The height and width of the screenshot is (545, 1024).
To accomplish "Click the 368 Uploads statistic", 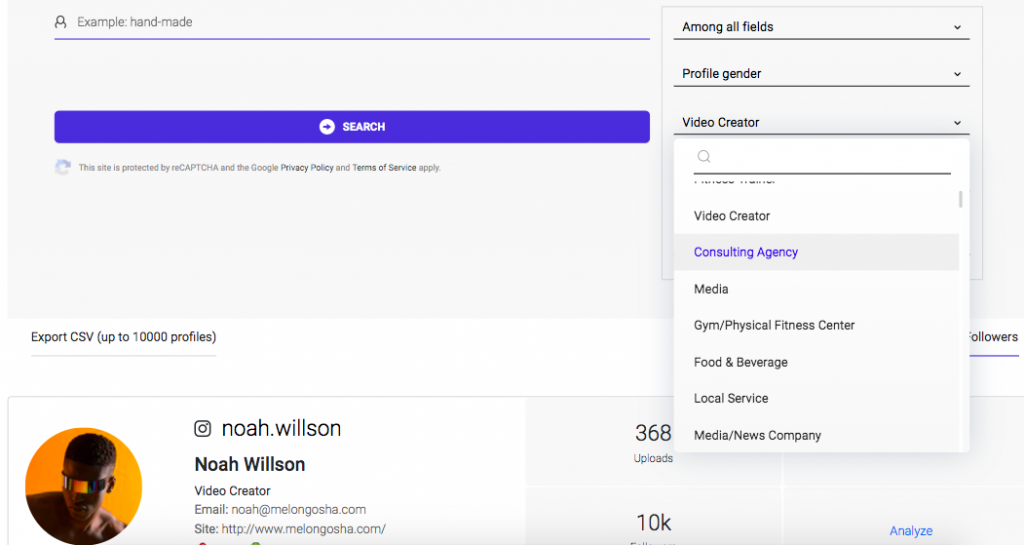I will [x=653, y=442].
